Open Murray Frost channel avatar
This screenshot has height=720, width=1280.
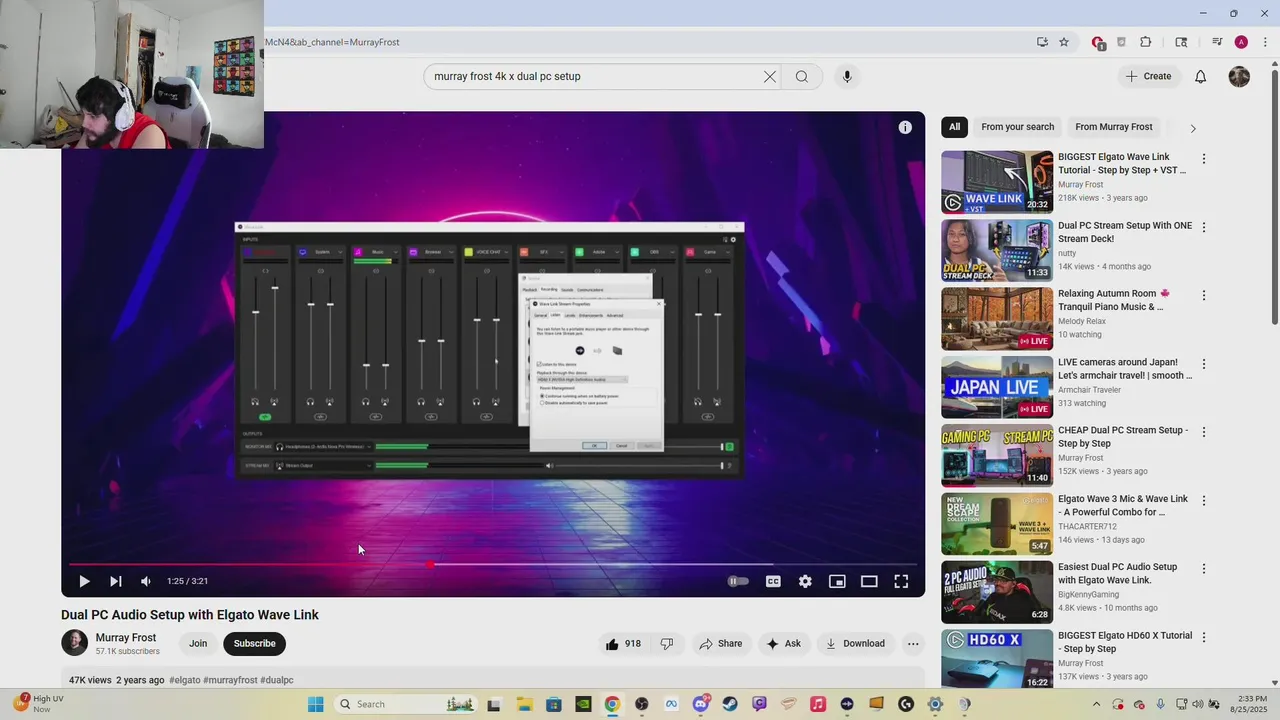[x=74, y=643]
